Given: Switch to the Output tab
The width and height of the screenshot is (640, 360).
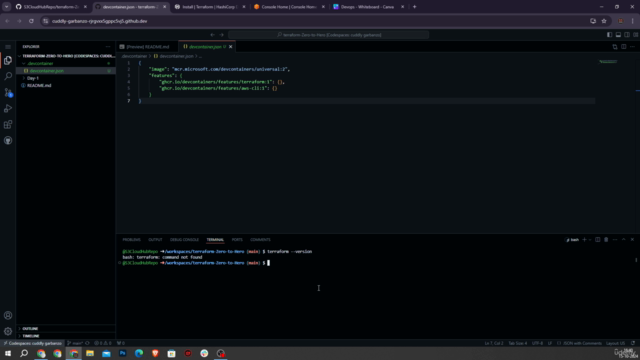Looking at the screenshot, I should pos(155,240).
